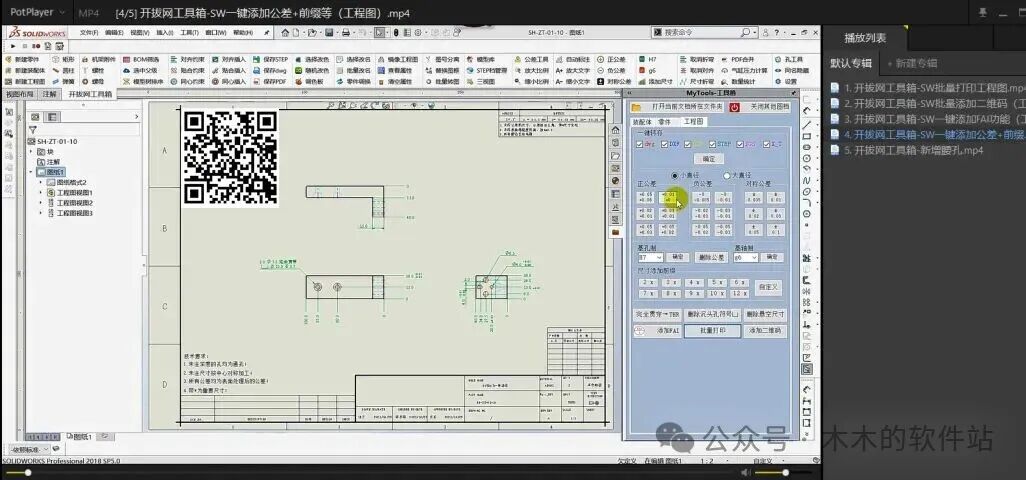
Task: Click the 批量打印 button
Action: 713,330
